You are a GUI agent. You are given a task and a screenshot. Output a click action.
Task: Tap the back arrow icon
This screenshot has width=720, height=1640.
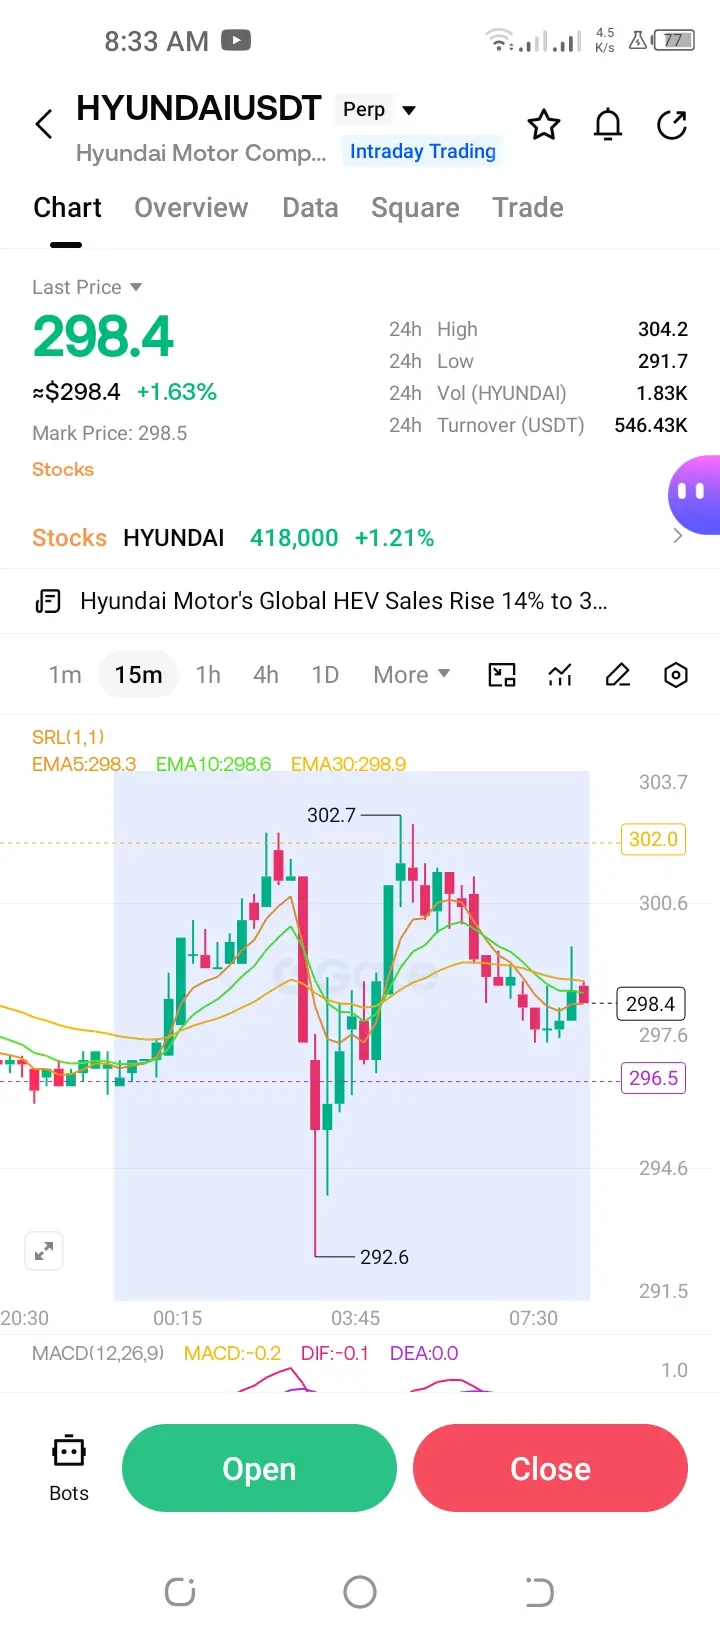44,125
